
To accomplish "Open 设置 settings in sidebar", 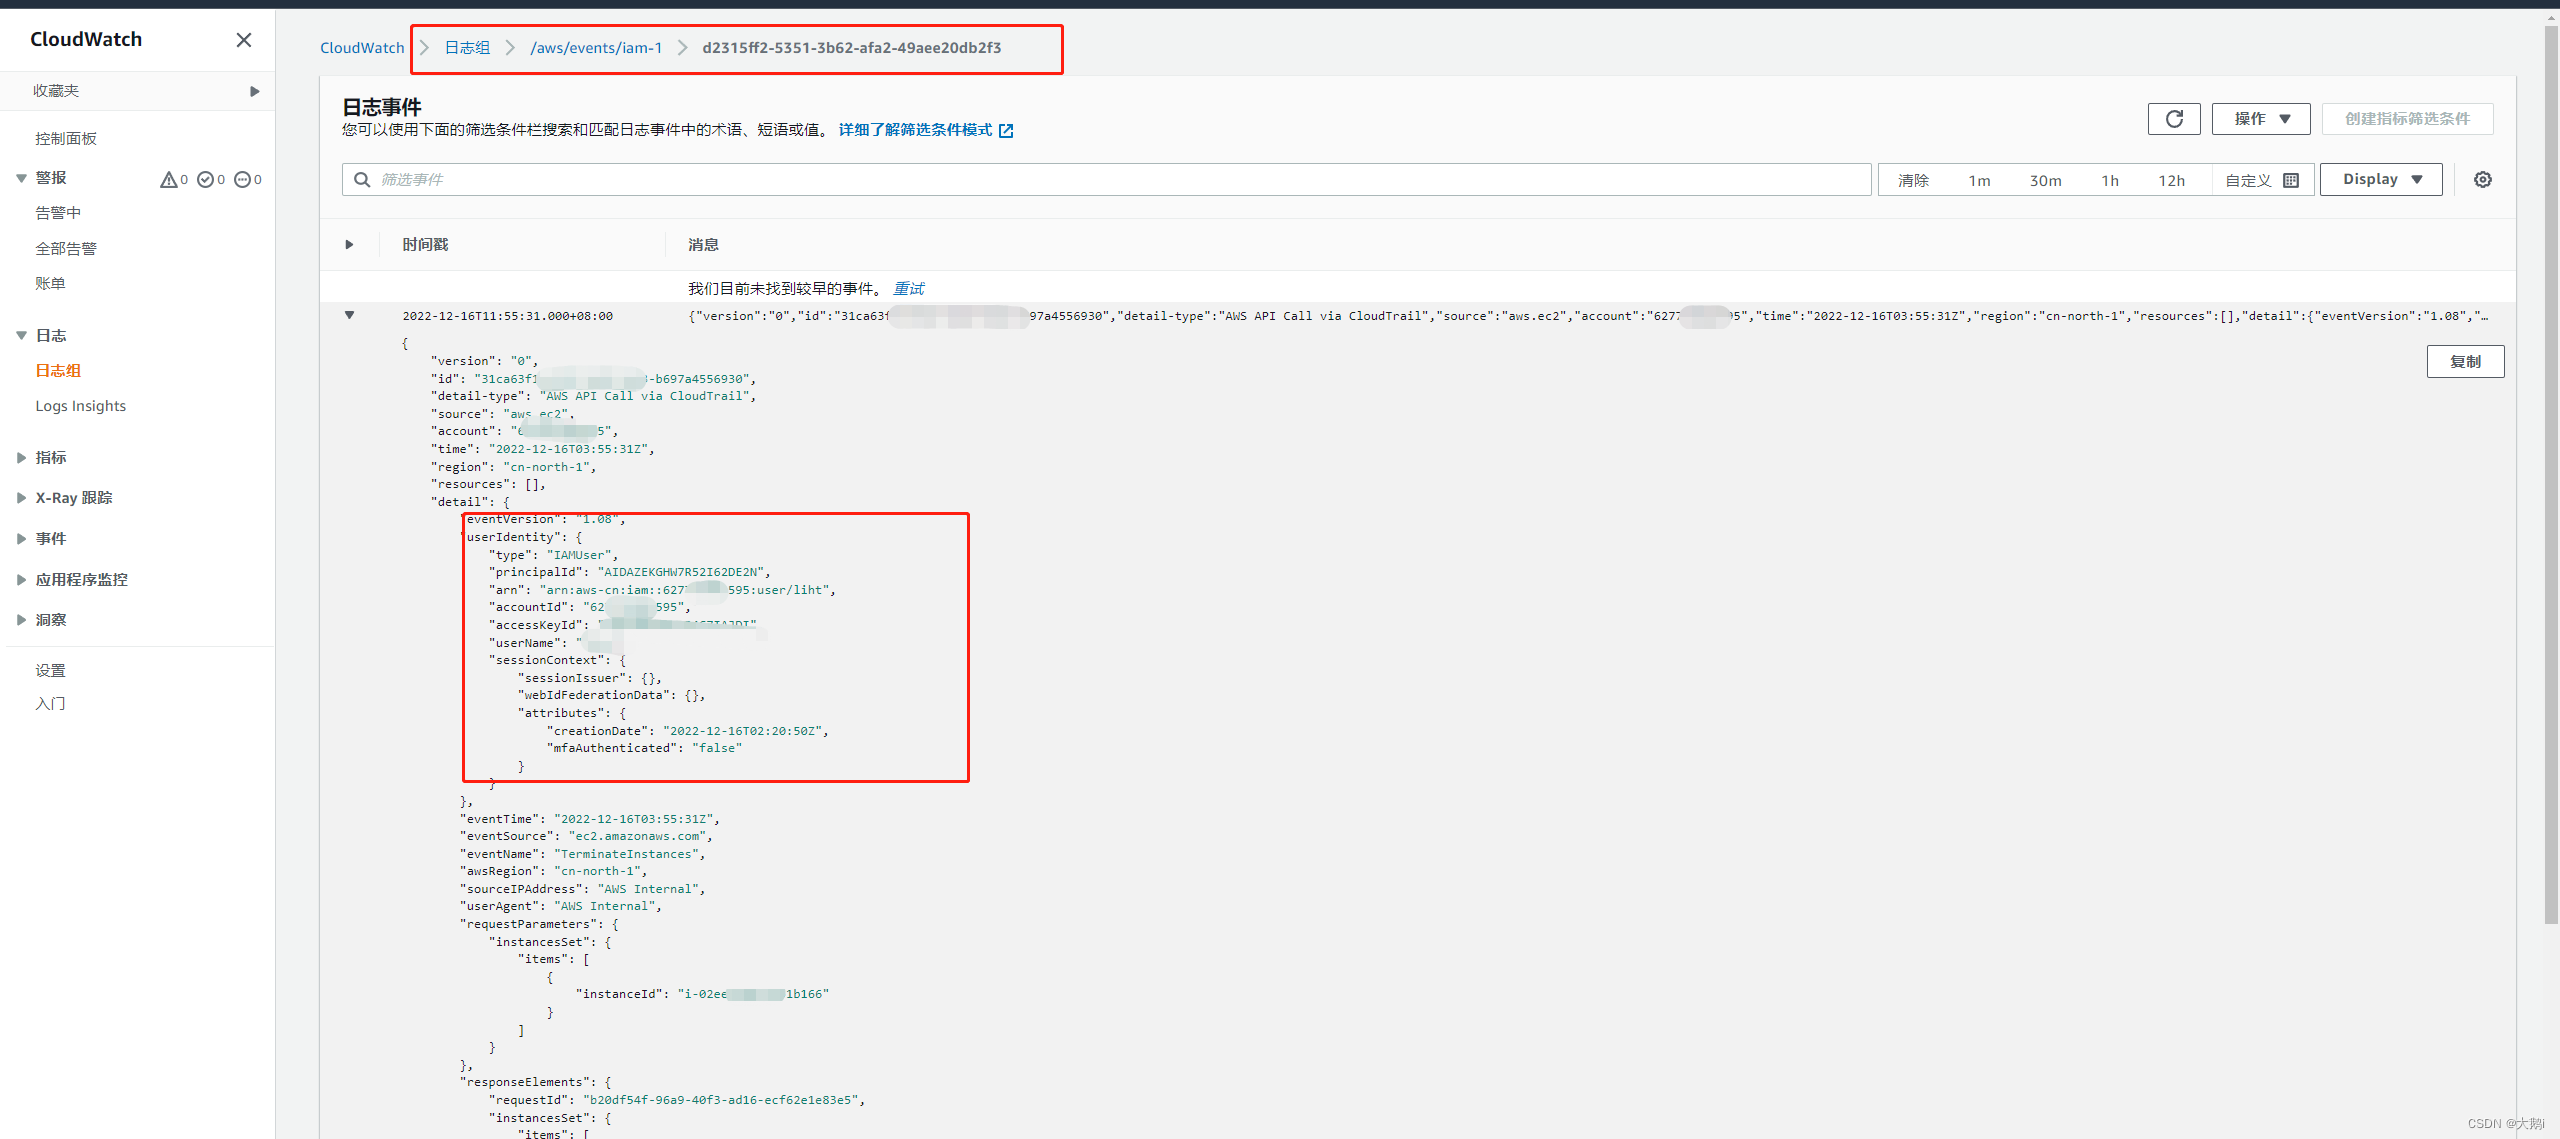I will (50, 671).
